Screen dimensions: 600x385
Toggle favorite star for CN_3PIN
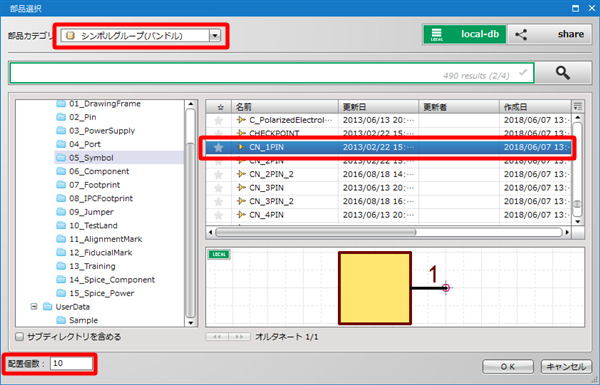coord(218,188)
